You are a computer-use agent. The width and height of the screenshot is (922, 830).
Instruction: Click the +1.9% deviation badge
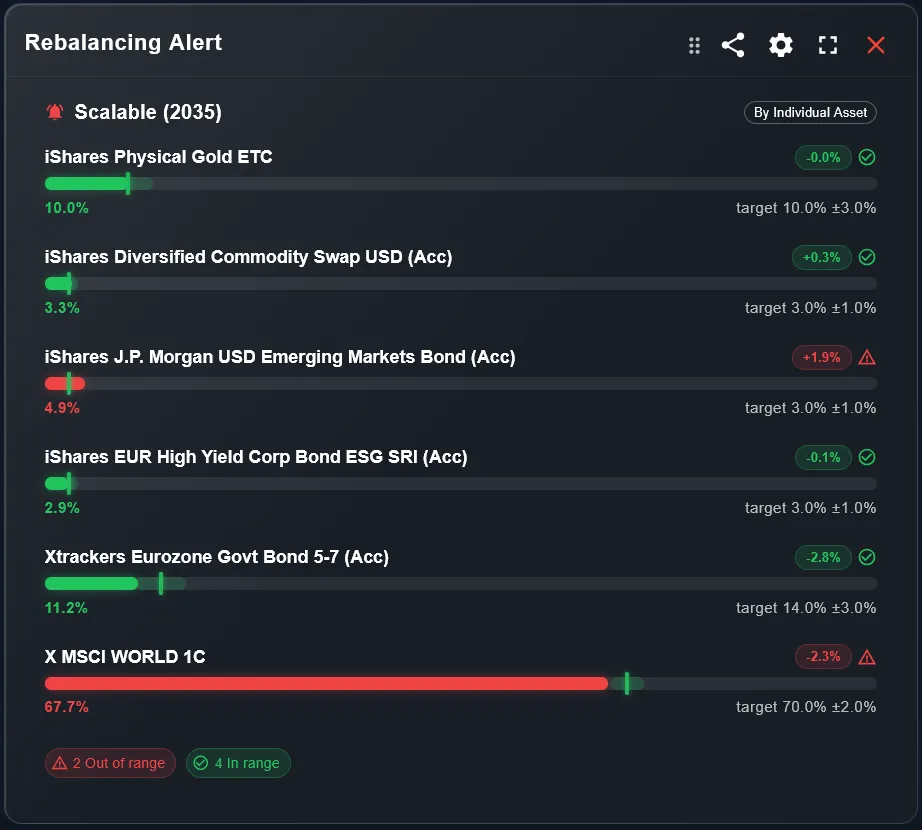pos(821,357)
